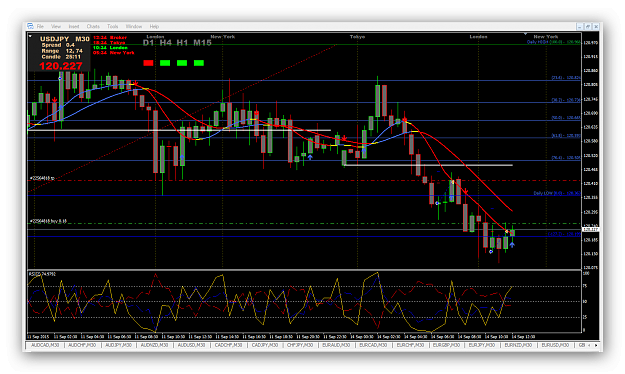Click the green London clock entry
This screenshot has height=374, width=625.
pos(110,48)
